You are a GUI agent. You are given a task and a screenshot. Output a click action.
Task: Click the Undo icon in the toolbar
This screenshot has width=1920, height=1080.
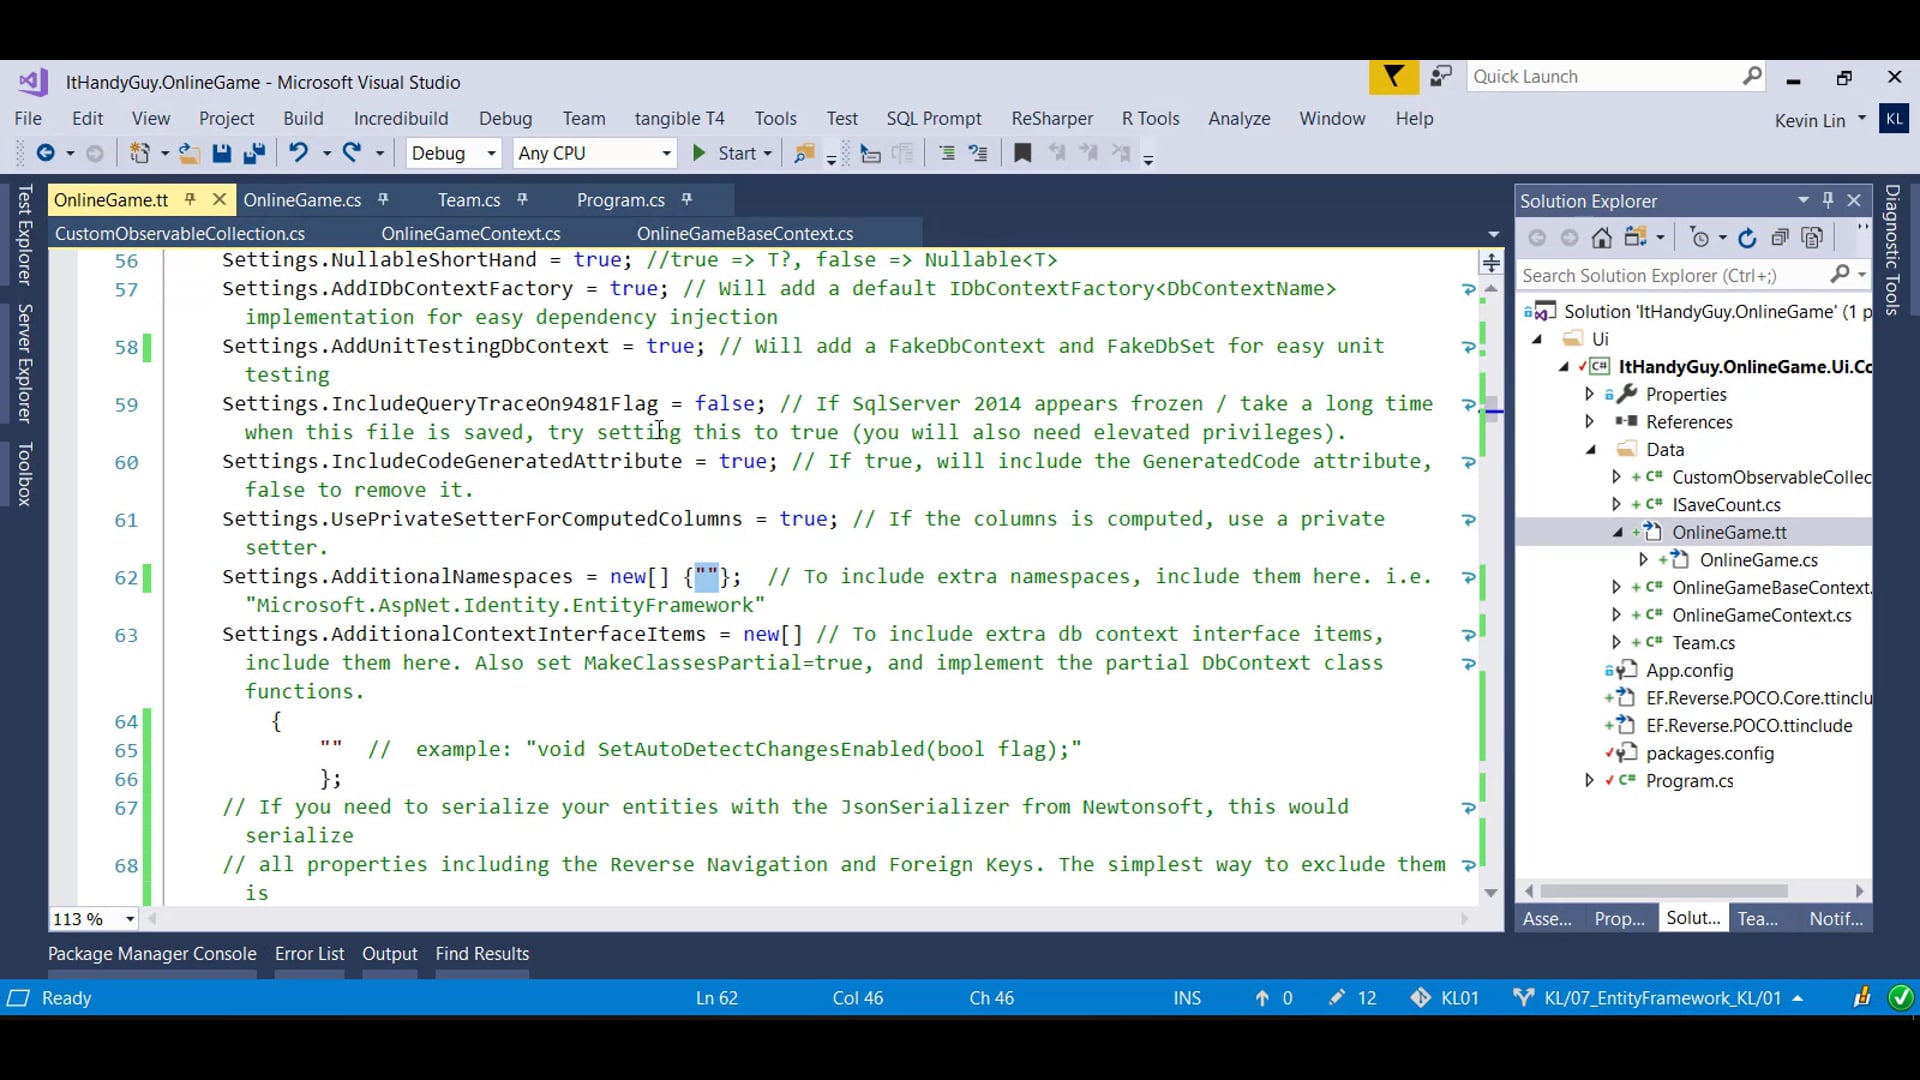[x=299, y=152]
